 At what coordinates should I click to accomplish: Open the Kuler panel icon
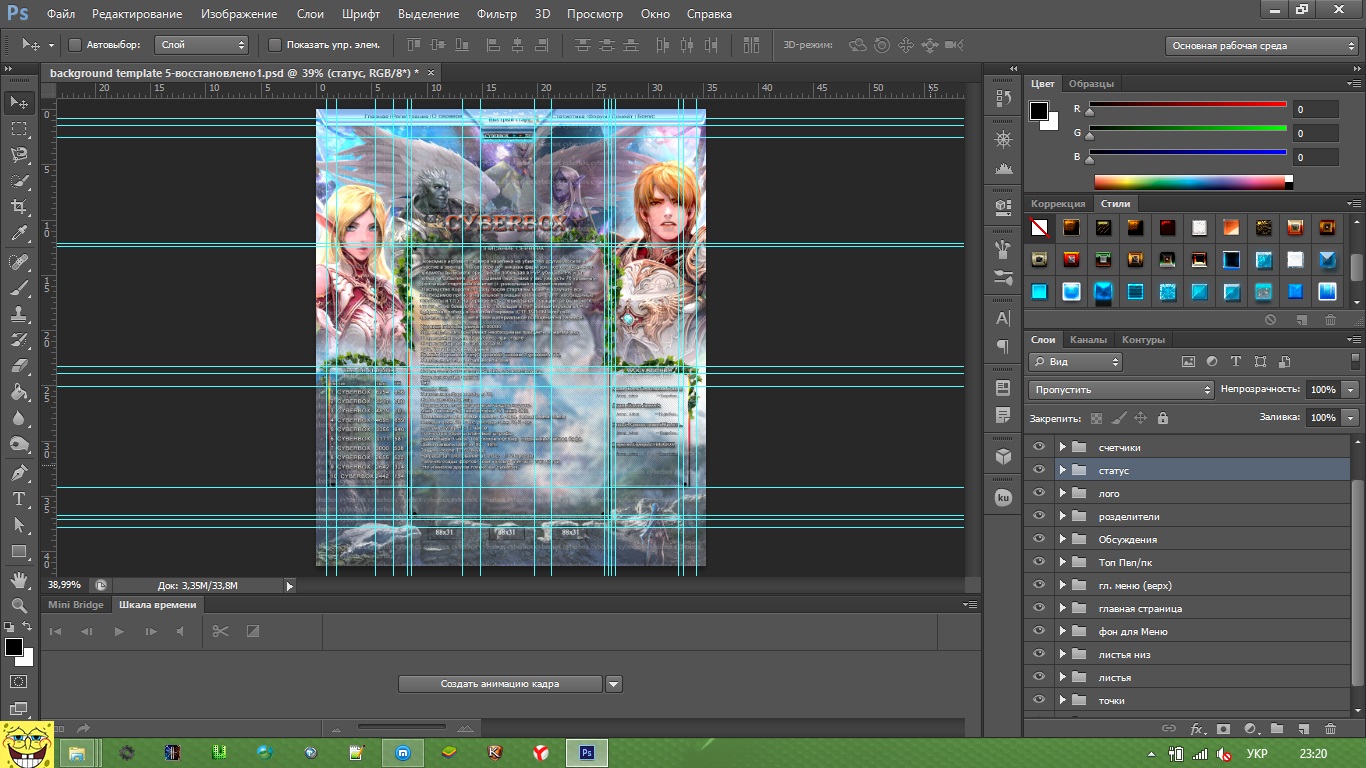point(1003,497)
